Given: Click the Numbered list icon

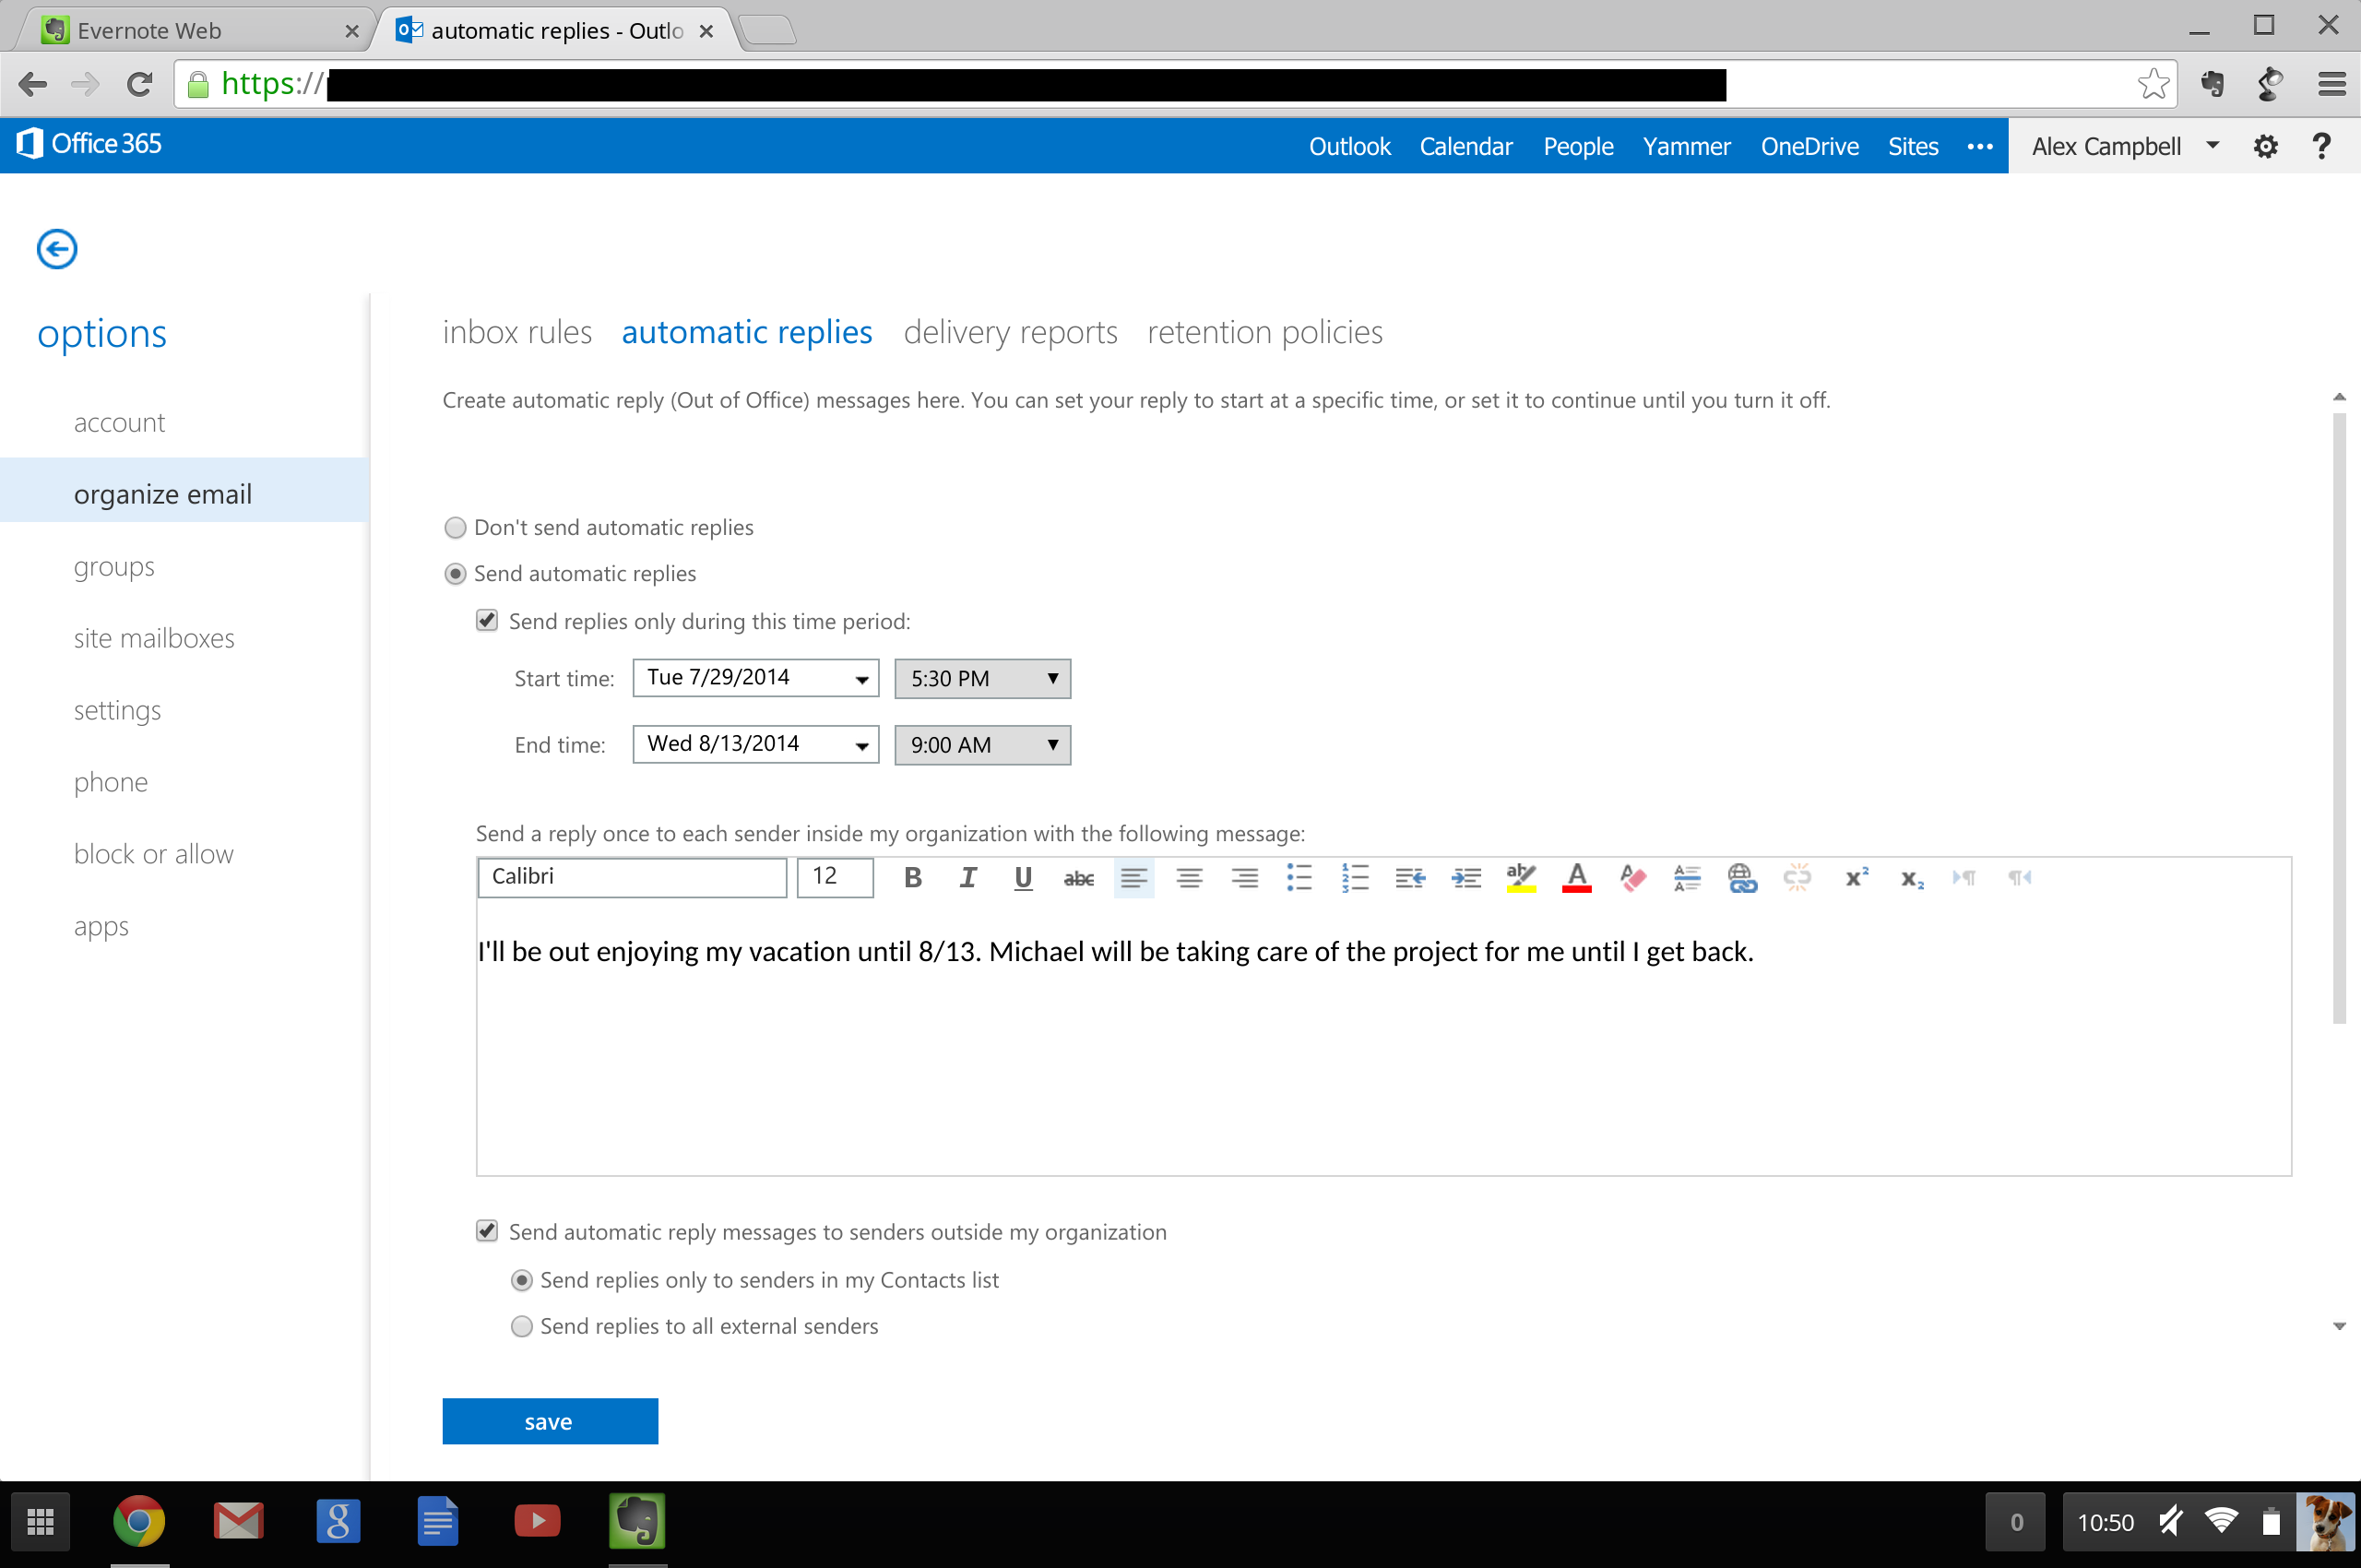Looking at the screenshot, I should point(1354,877).
